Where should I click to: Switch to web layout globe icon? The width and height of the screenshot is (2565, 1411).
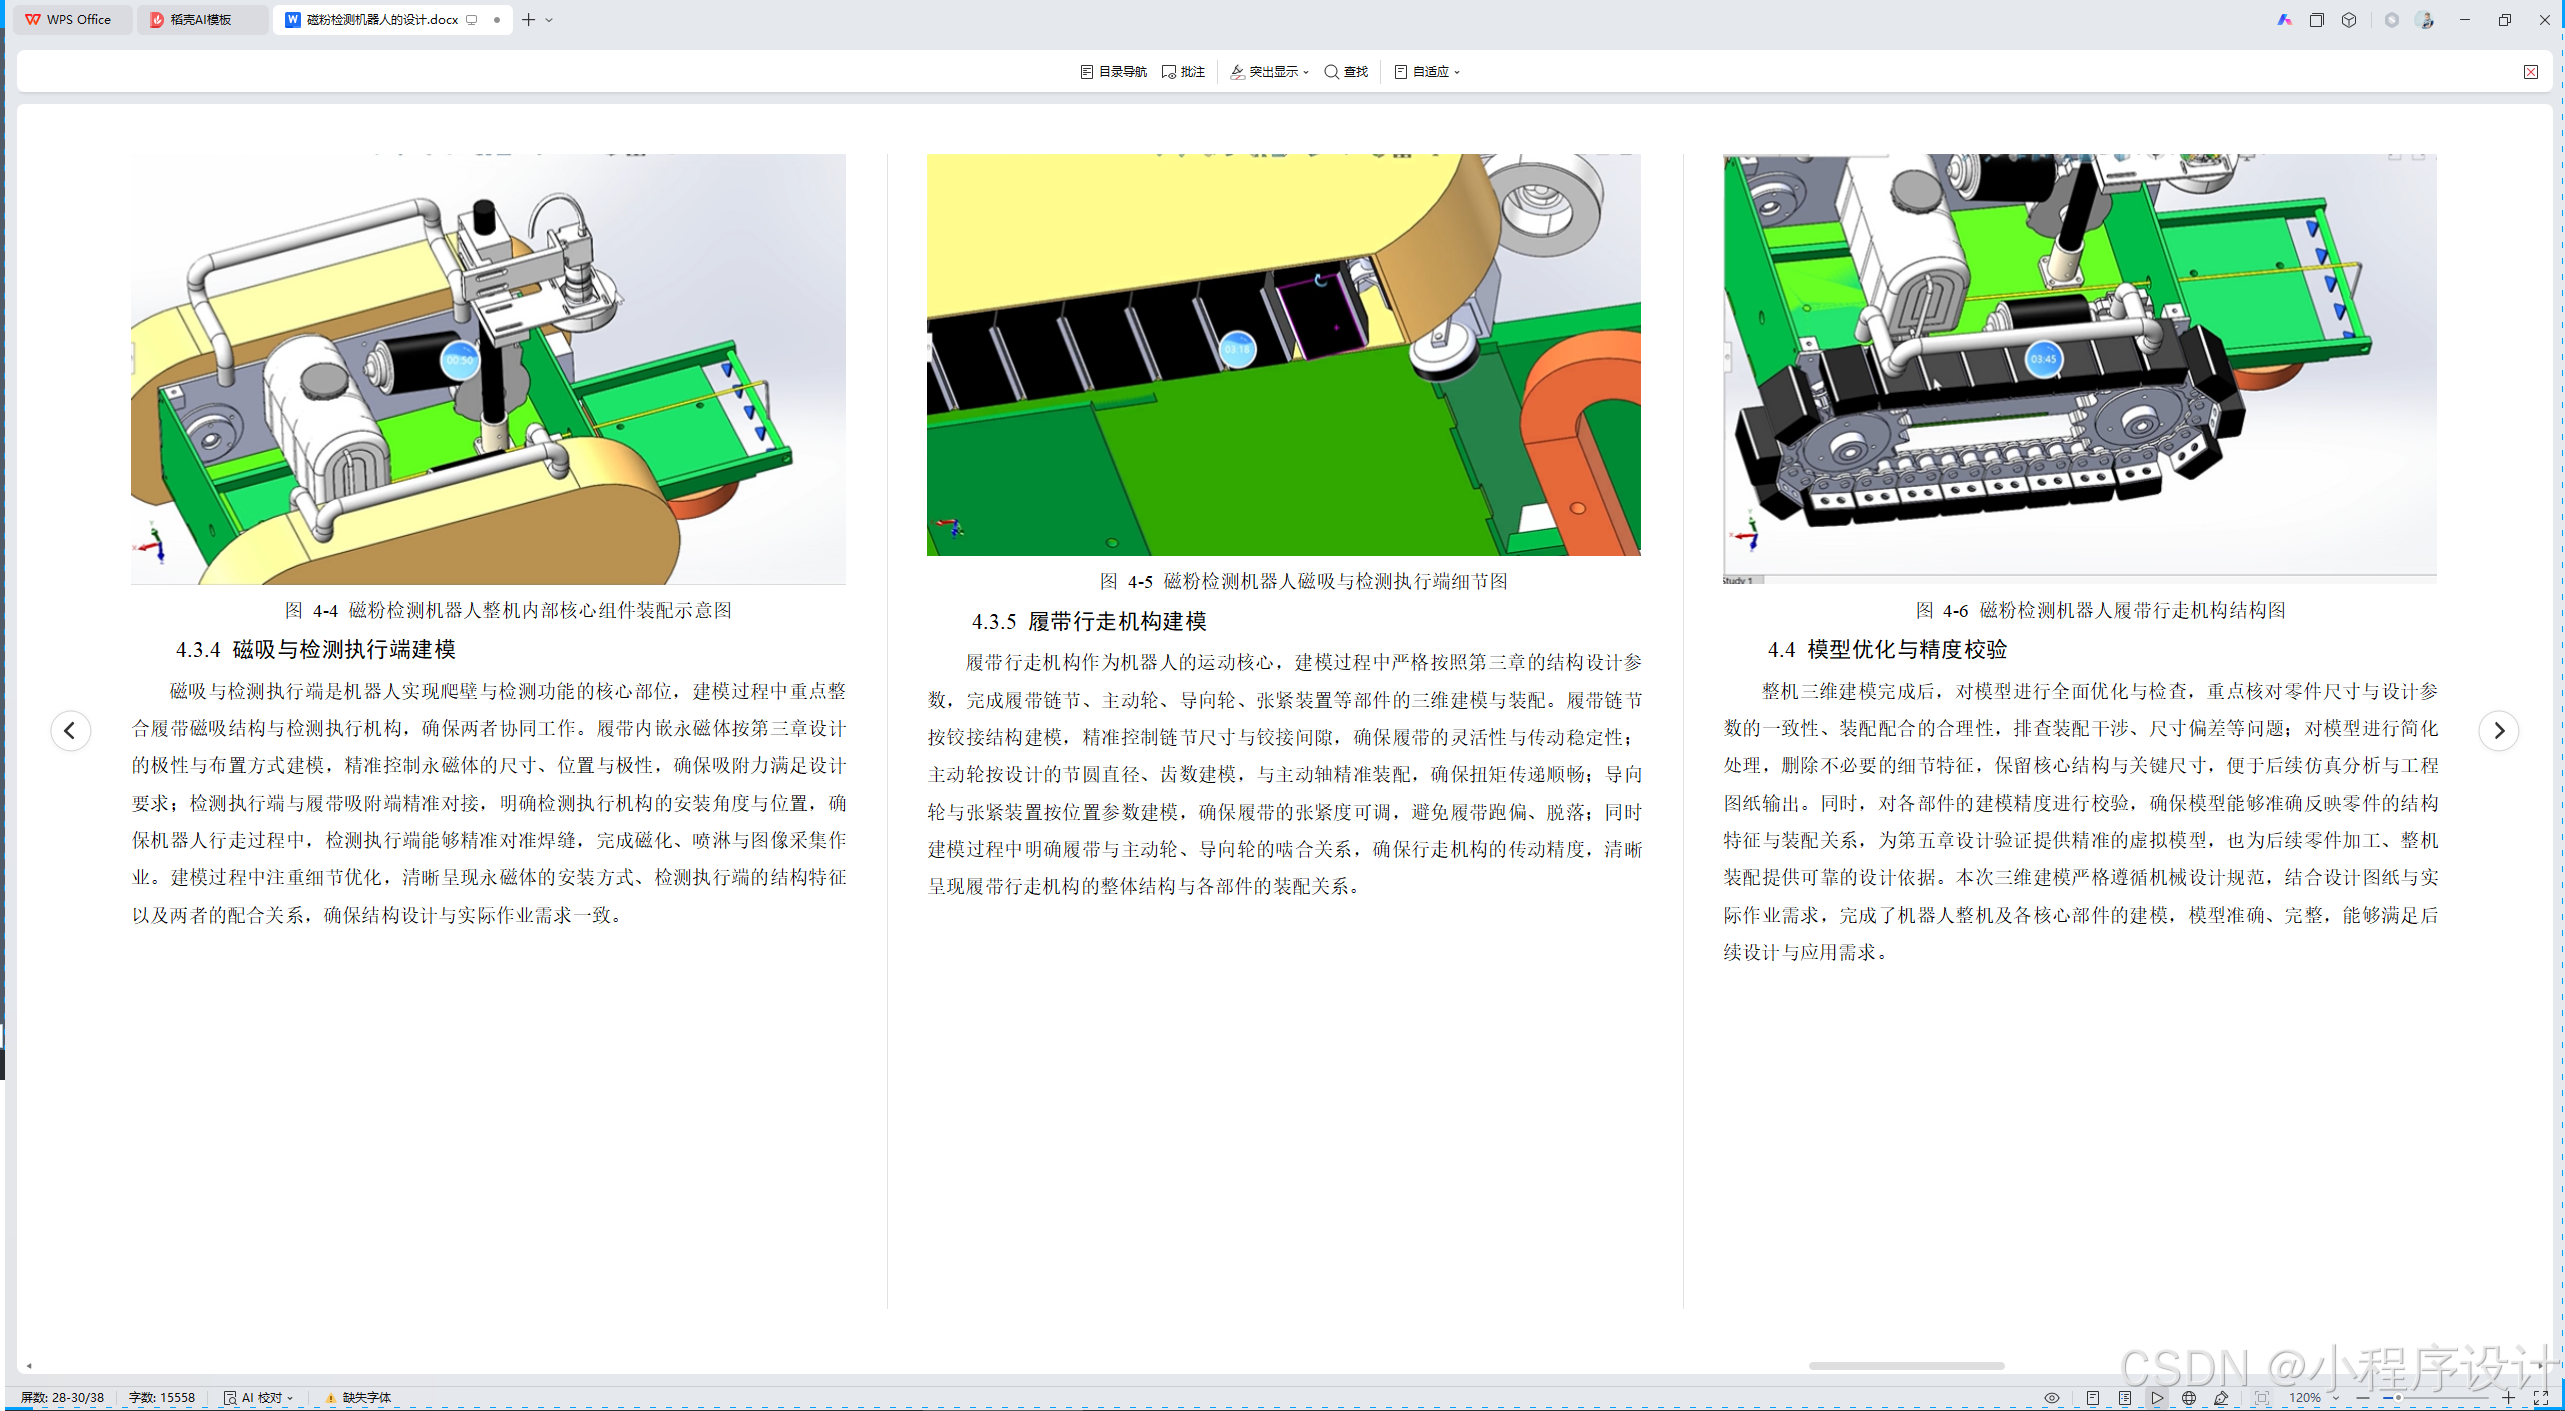(x=2189, y=1398)
